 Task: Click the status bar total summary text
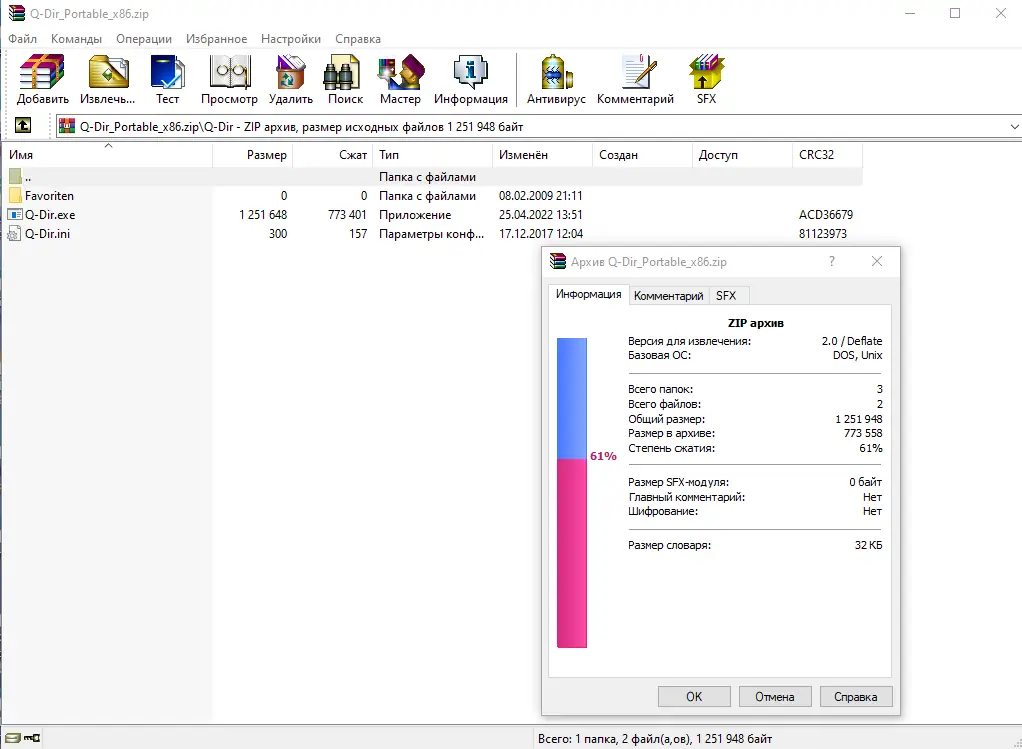click(x=655, y=739)
